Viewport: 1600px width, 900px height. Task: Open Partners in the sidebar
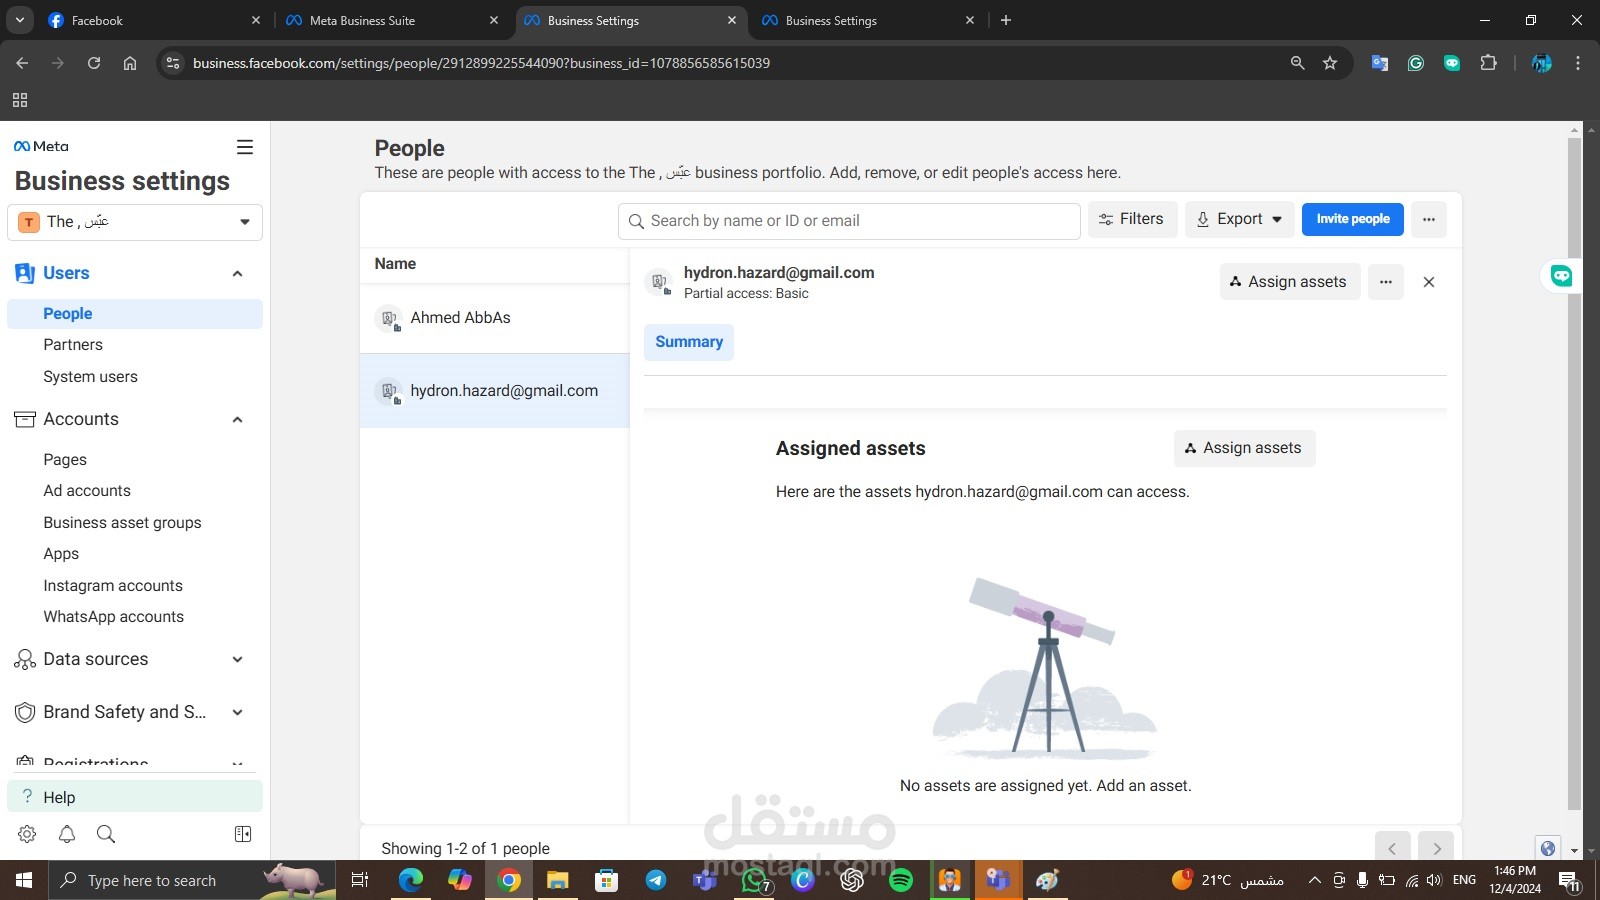pyautogui.click(x=73, y=345)
